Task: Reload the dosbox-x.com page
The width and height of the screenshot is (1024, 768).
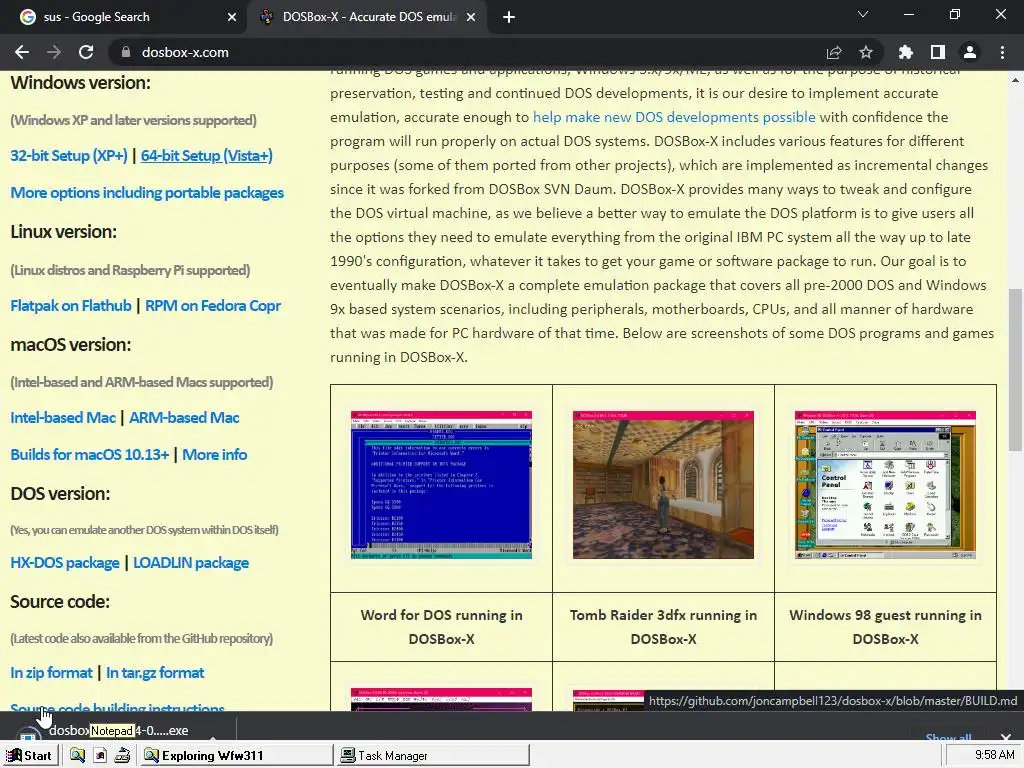Action: point(86,52)
